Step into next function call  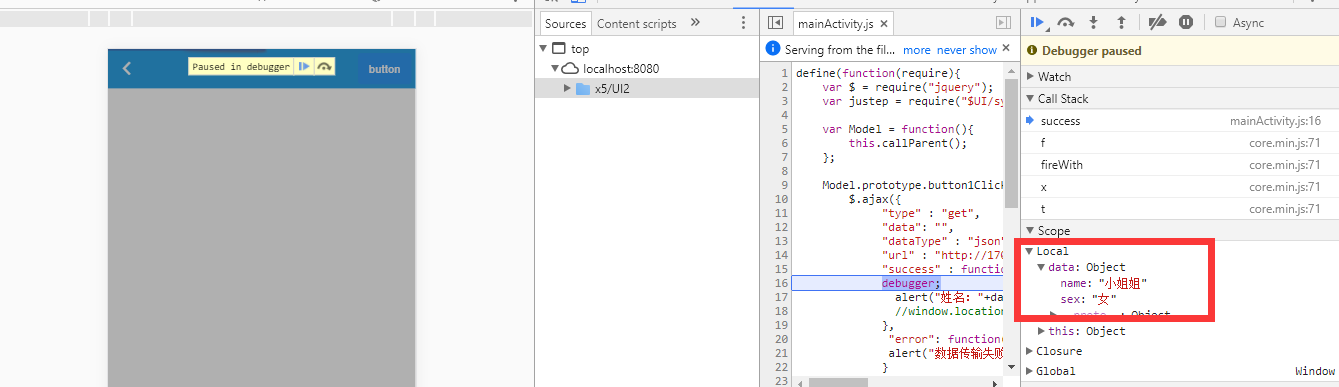pos(1094,22)
